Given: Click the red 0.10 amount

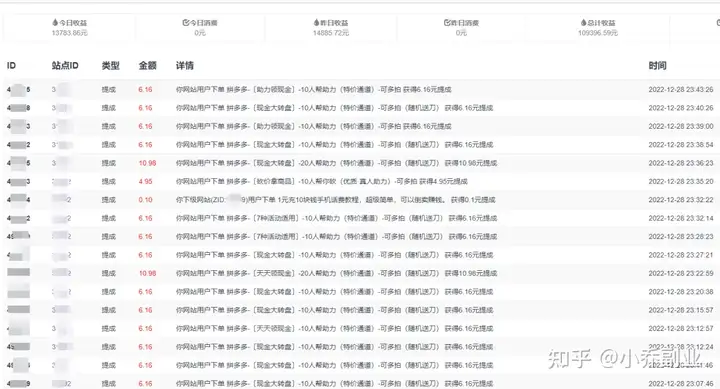Looking at the screenshot, I should click(x=145, y=200).
